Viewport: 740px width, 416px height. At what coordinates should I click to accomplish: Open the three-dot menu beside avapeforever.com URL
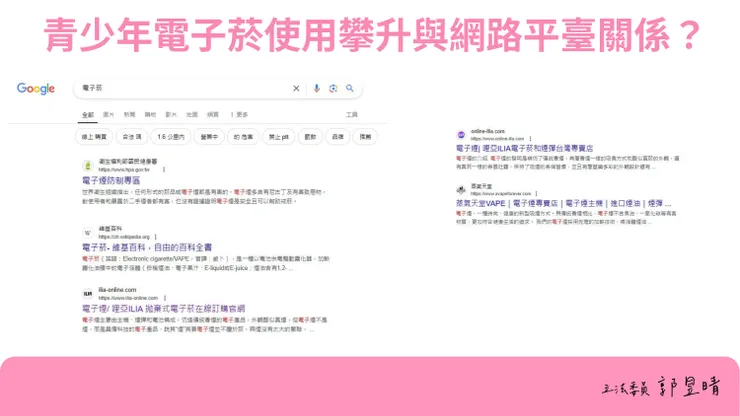coord(537,194)
